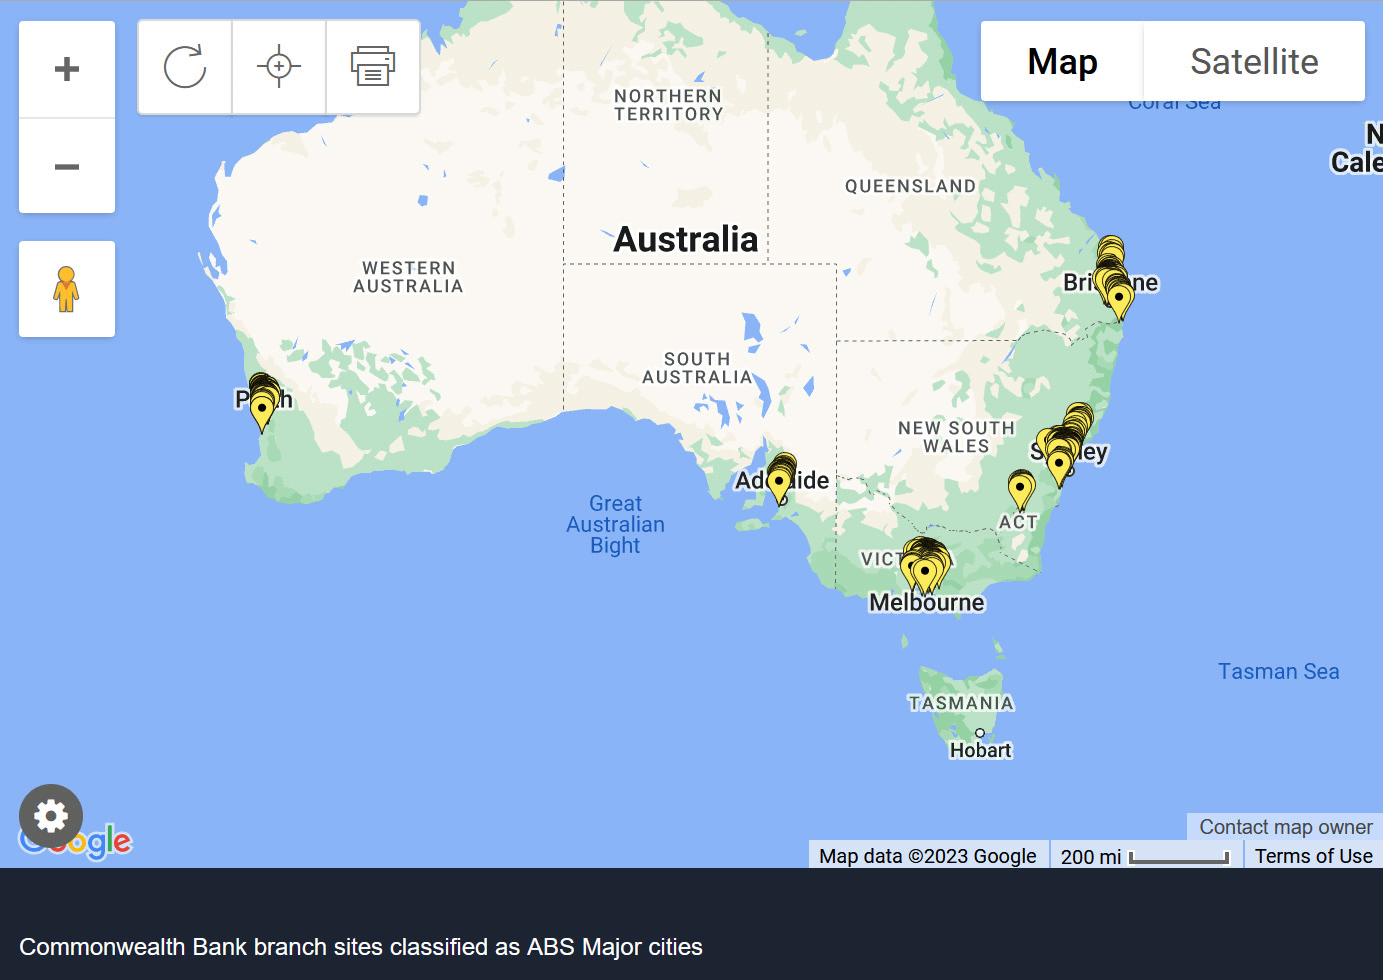Click the Map data ©2023 Google text
The image size is (1383, 980).
(927, 856)
